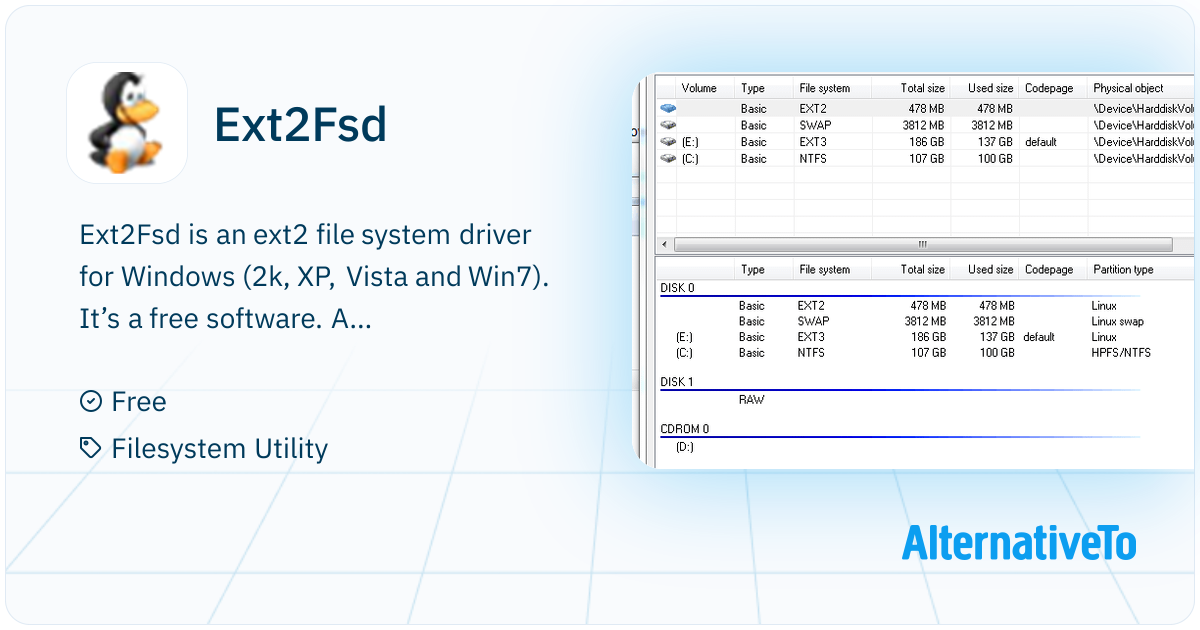Click 'default' codepage in top list

tap(1040, 142)
